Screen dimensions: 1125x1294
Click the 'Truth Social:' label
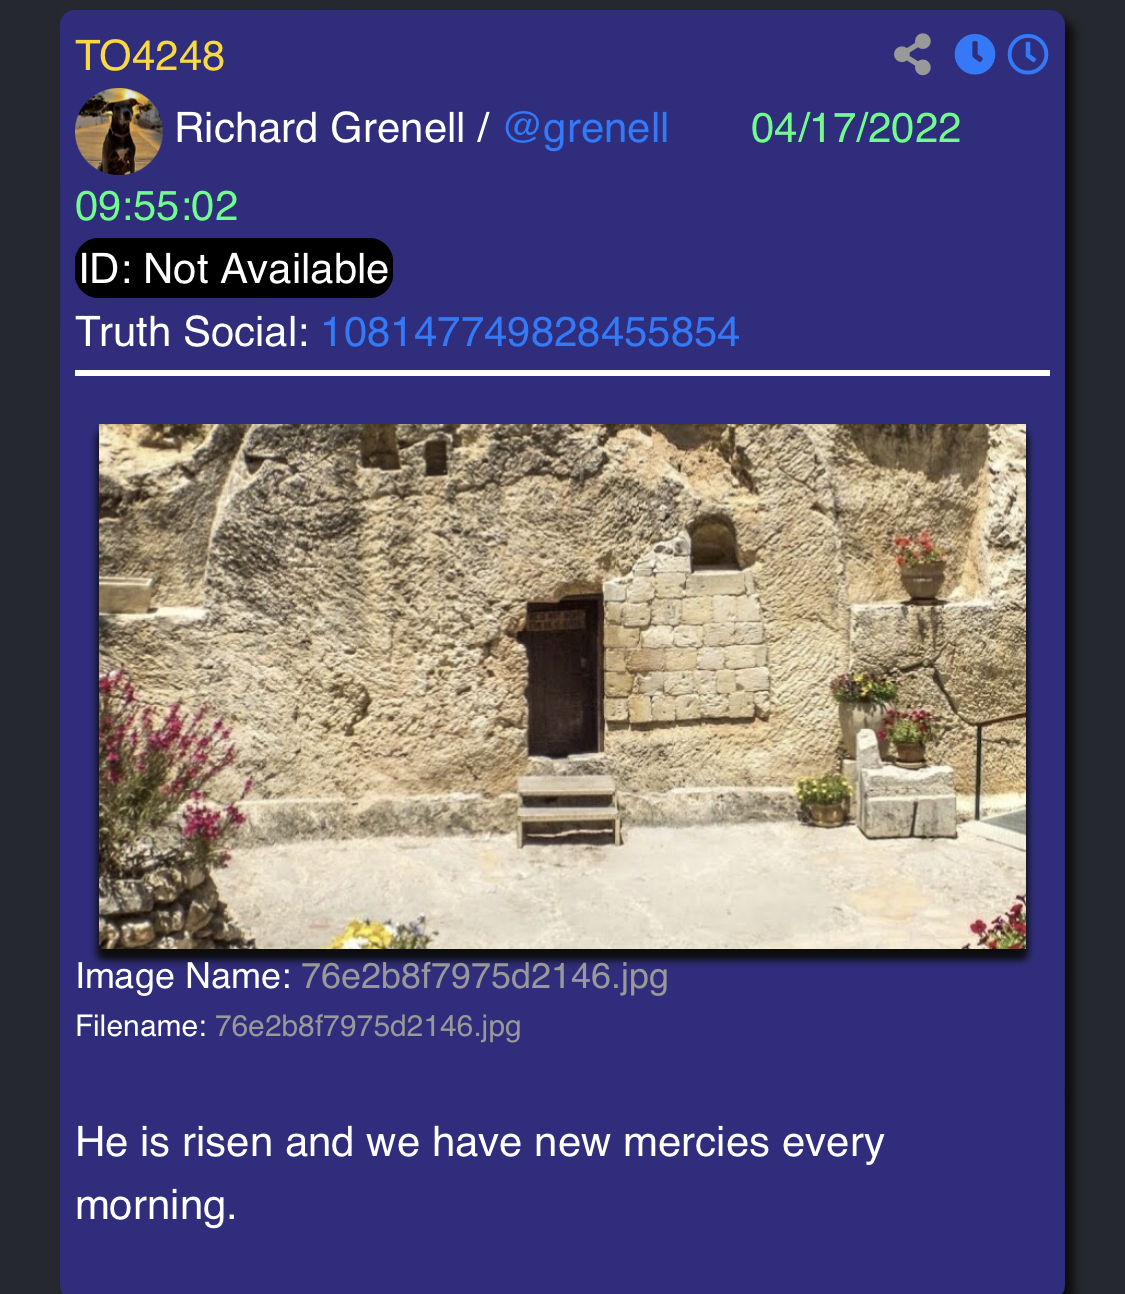pos(192,332)
